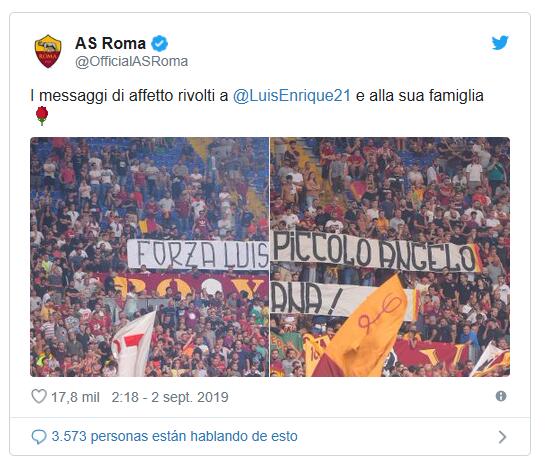Click the white flag in left photo

click(134, 344)
